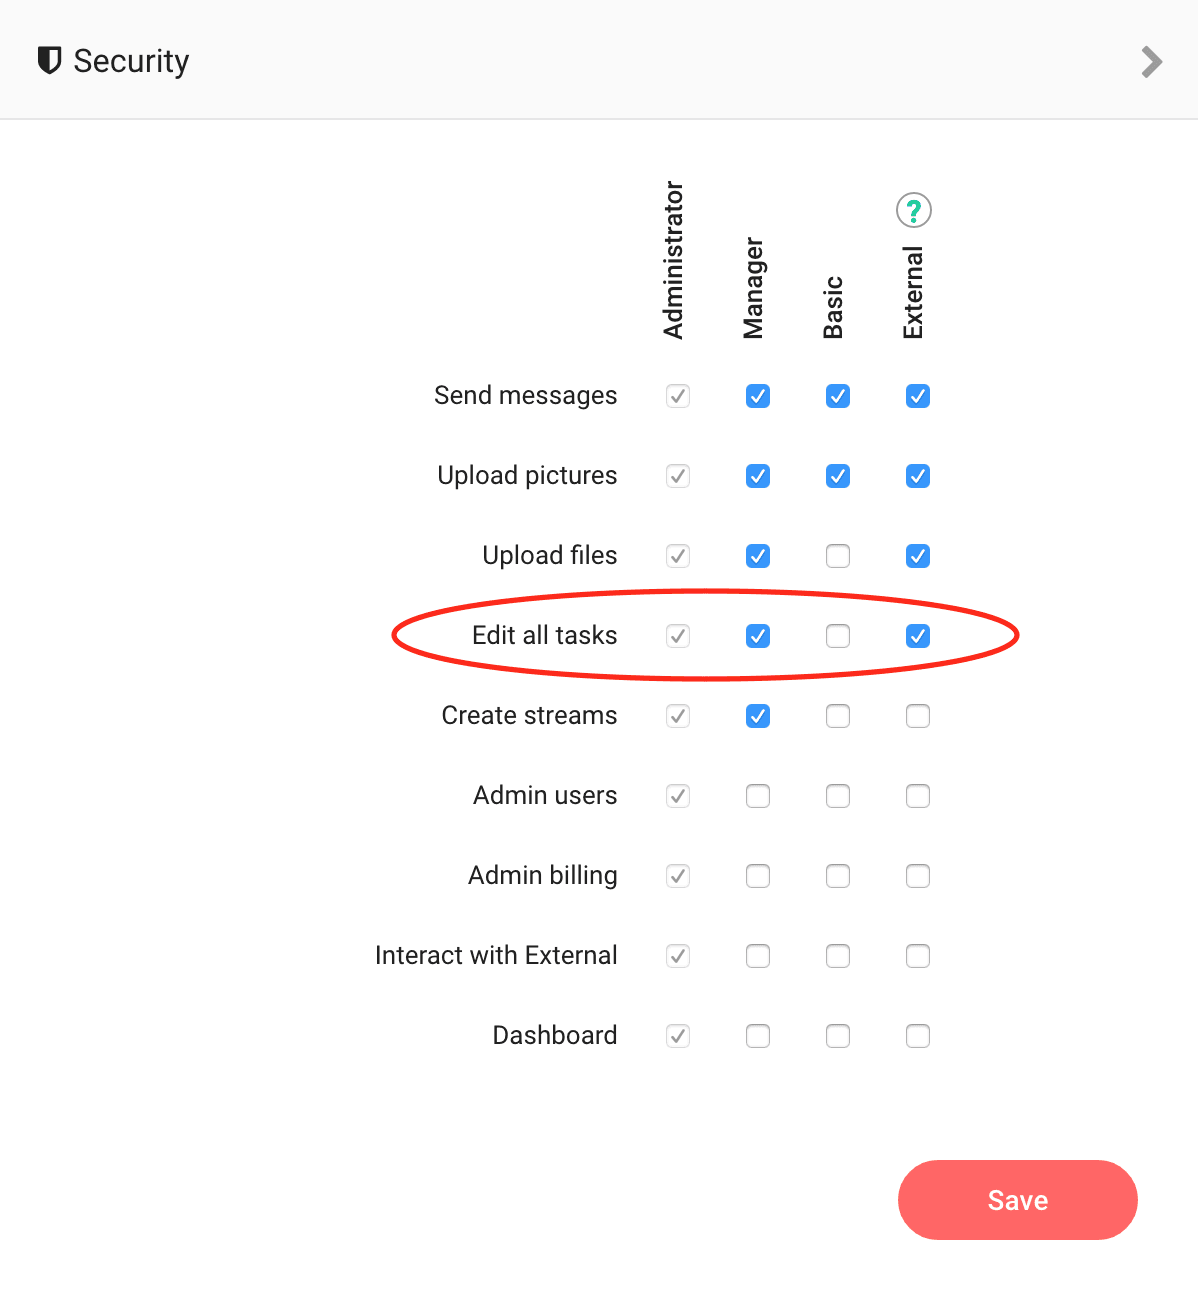Expand the Security section chevron
The image size is (1198, 1296).
point(1152,62)
